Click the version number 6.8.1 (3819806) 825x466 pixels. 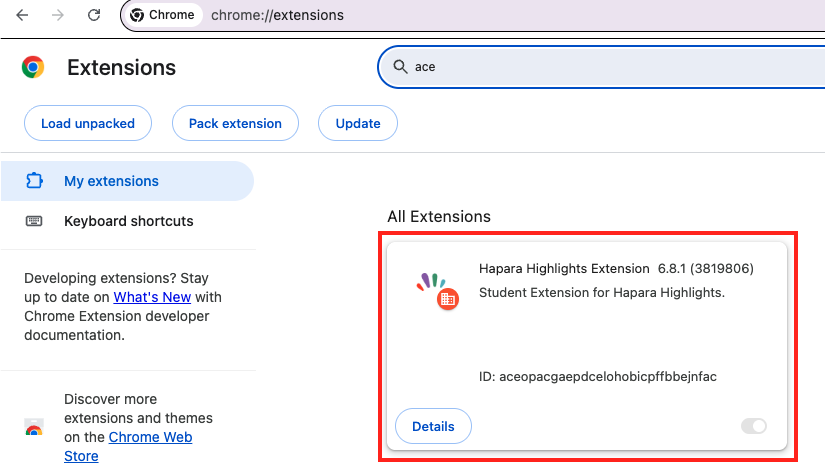point(706,269)
